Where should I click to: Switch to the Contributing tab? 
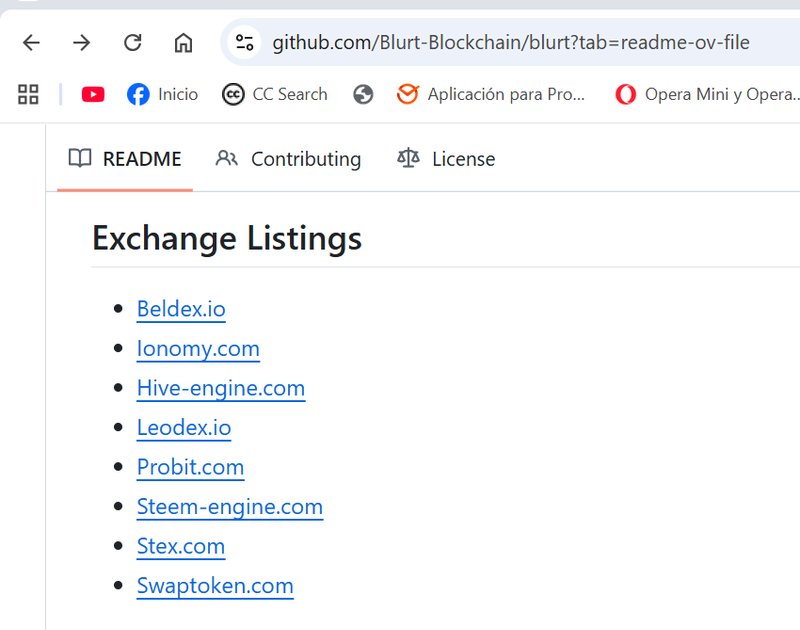tap(288, 159)
